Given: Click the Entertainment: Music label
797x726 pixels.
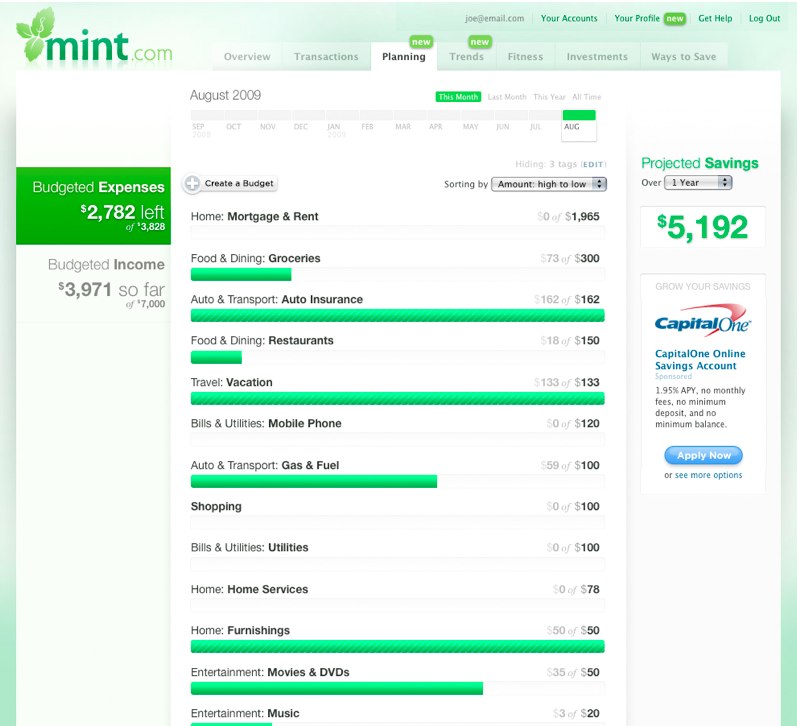Looking at the screenshot, I should coord(245,713).
